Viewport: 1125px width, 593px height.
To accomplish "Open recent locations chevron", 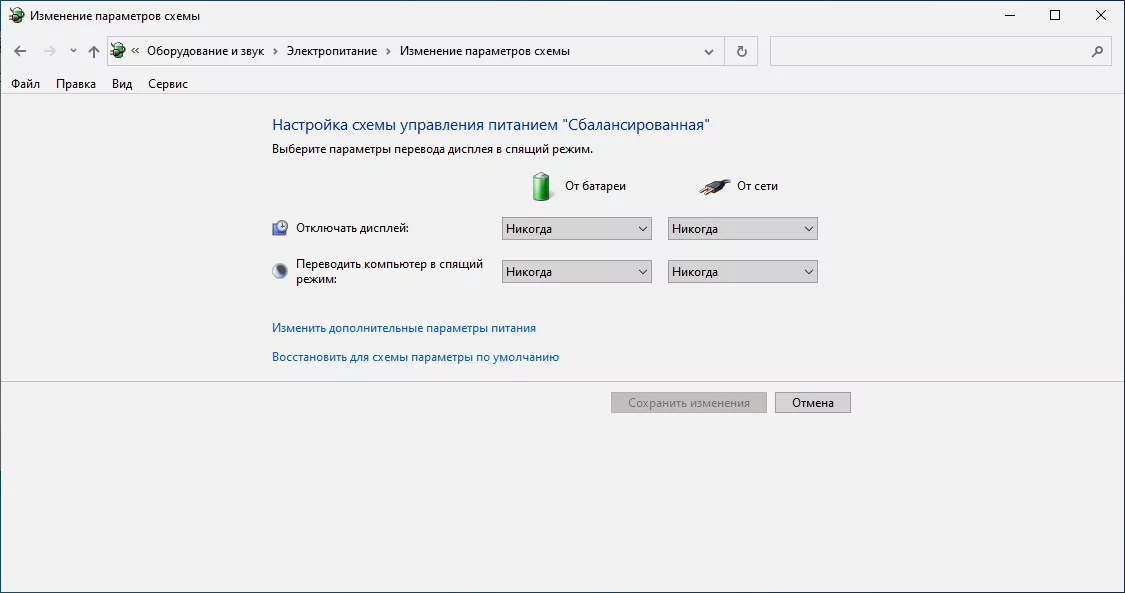I will pyautogui.click(x=73, y=51).
